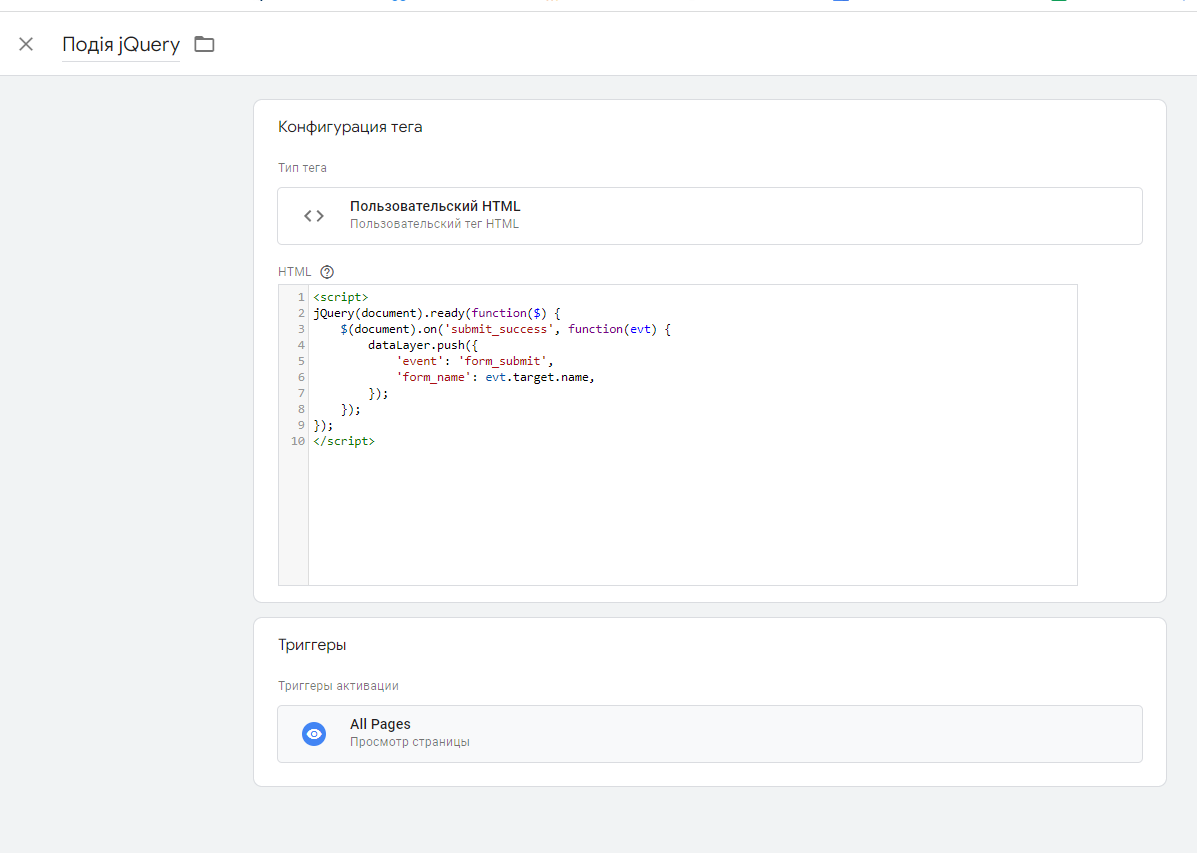Screen dimensions: 1197x853
Task: Click line number 10 in the editor gutter
Action: click(298, 441)
